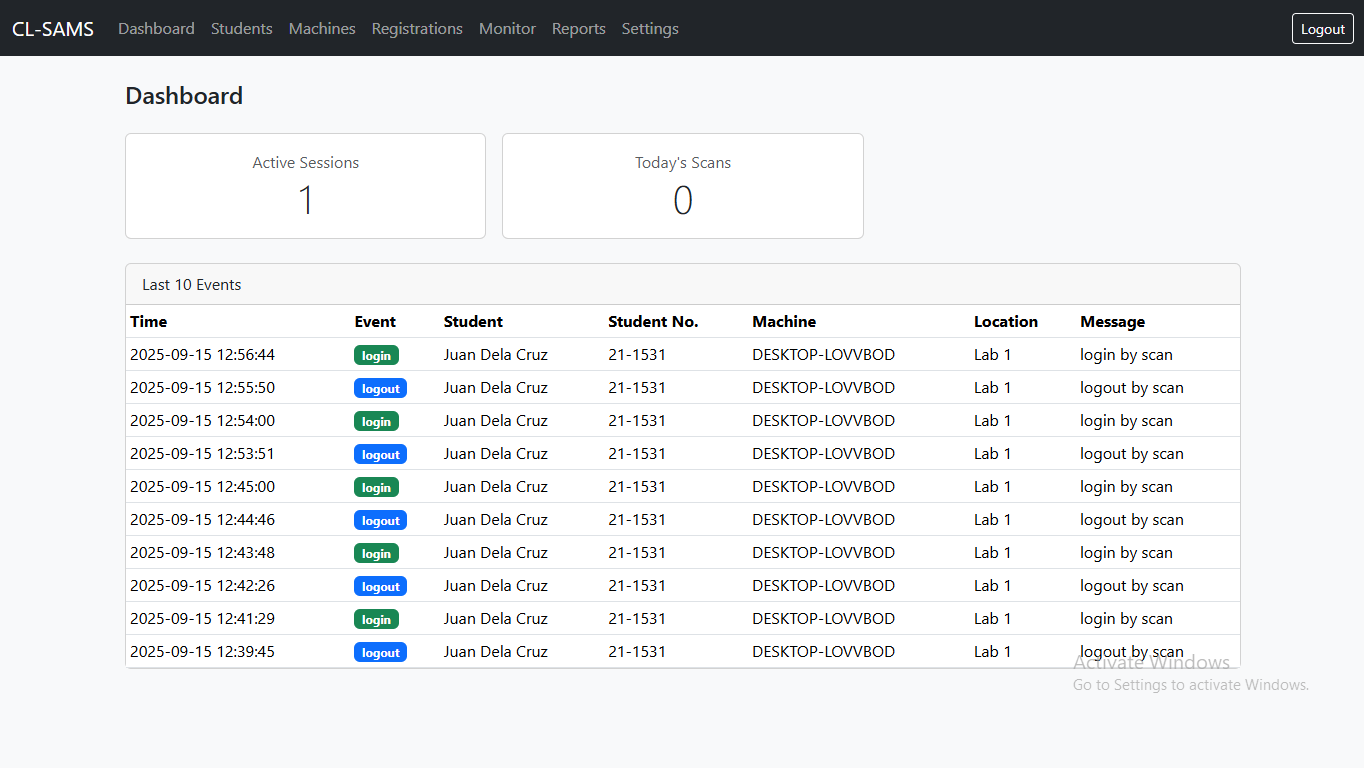This screenshot has height=768, width=1364.
Task: Select the login badge for the 12:54:00 row
Action: point(376,421)
